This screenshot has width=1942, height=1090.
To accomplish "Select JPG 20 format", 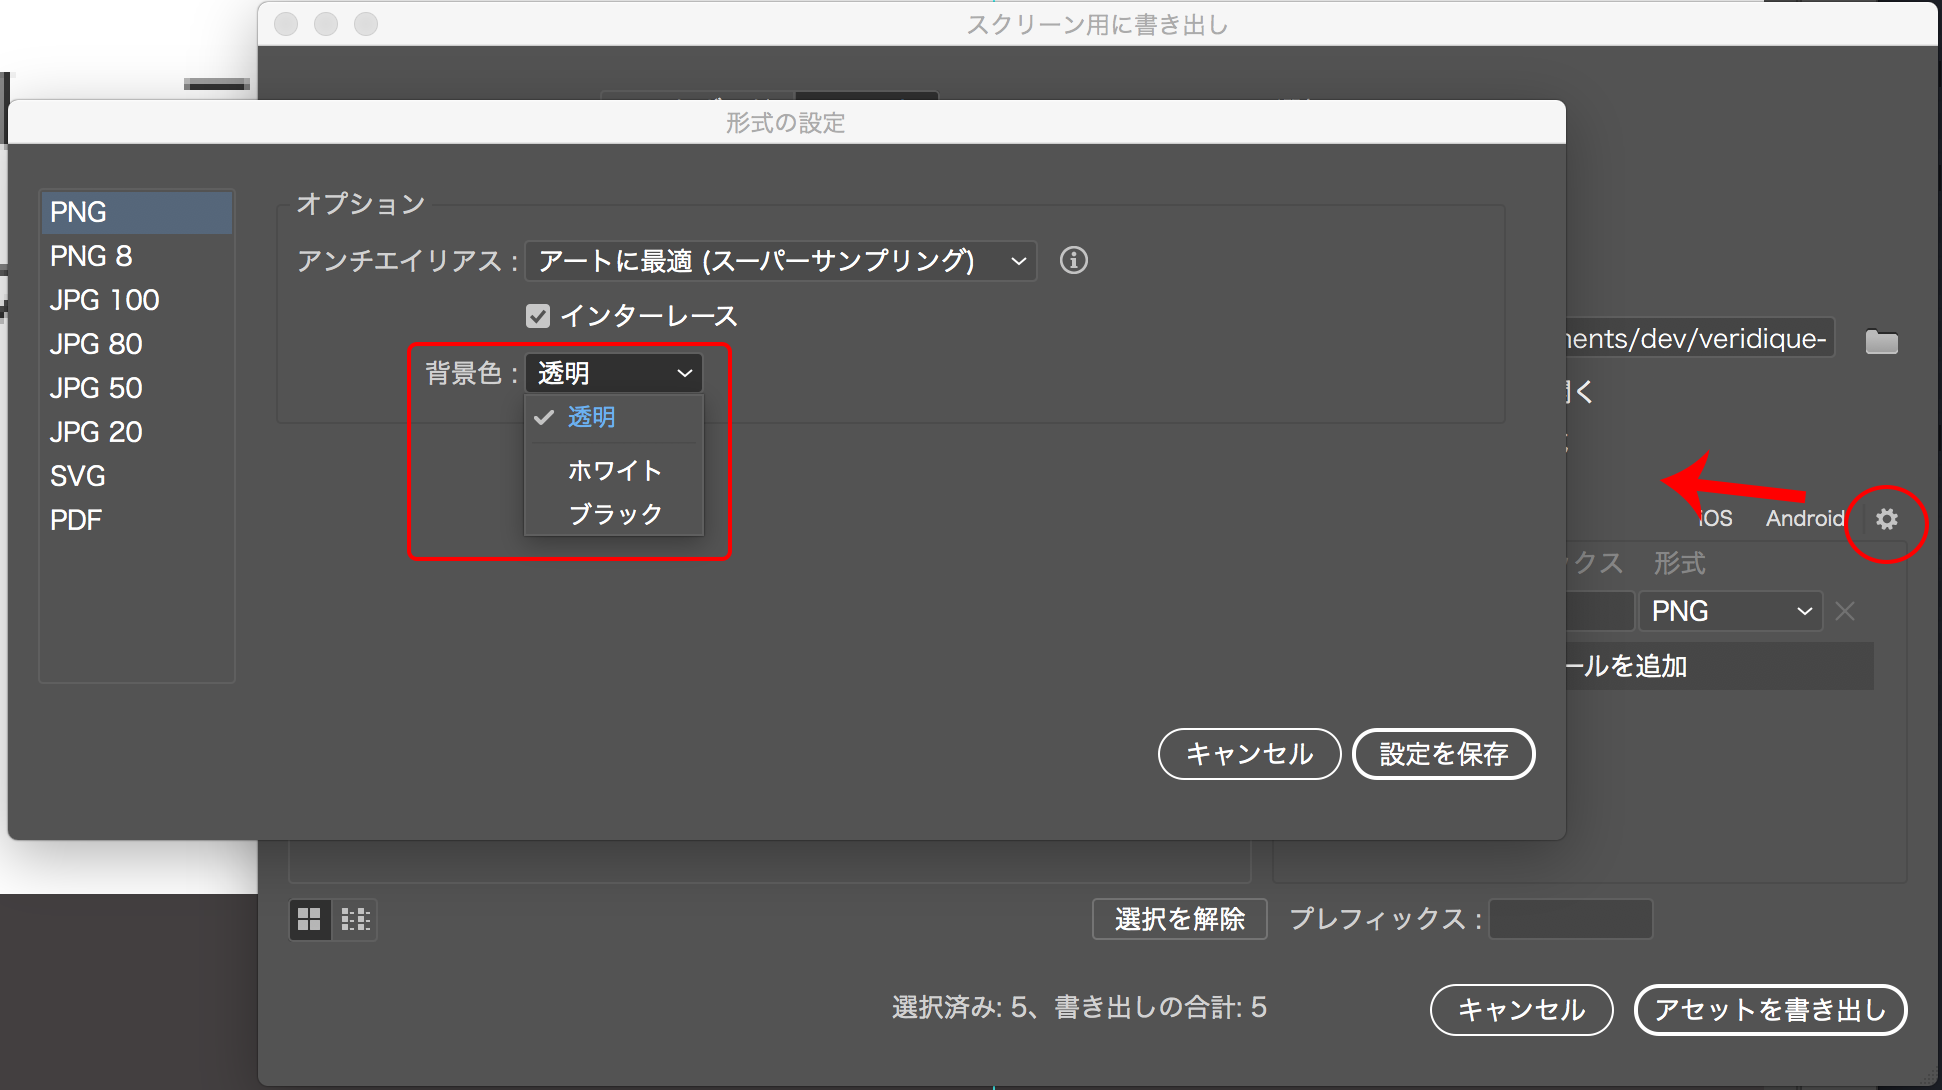I will tap(137, 432).
